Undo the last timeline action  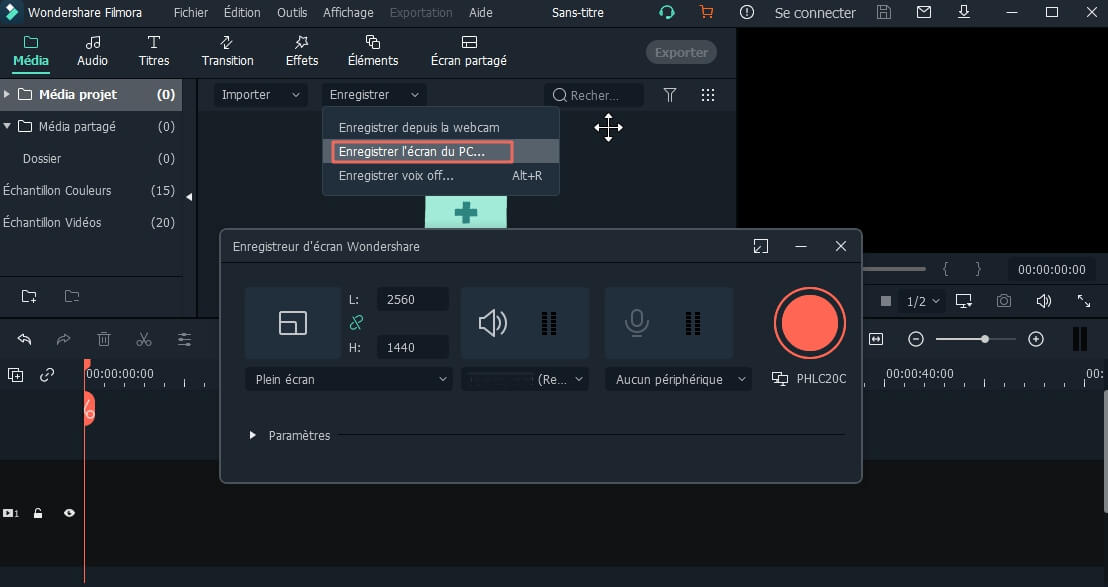(25, 340)
